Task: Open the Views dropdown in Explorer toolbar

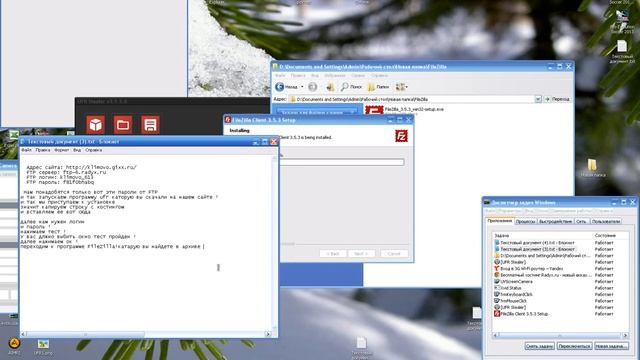Action: pyautogui.click(x=402, y=87)
